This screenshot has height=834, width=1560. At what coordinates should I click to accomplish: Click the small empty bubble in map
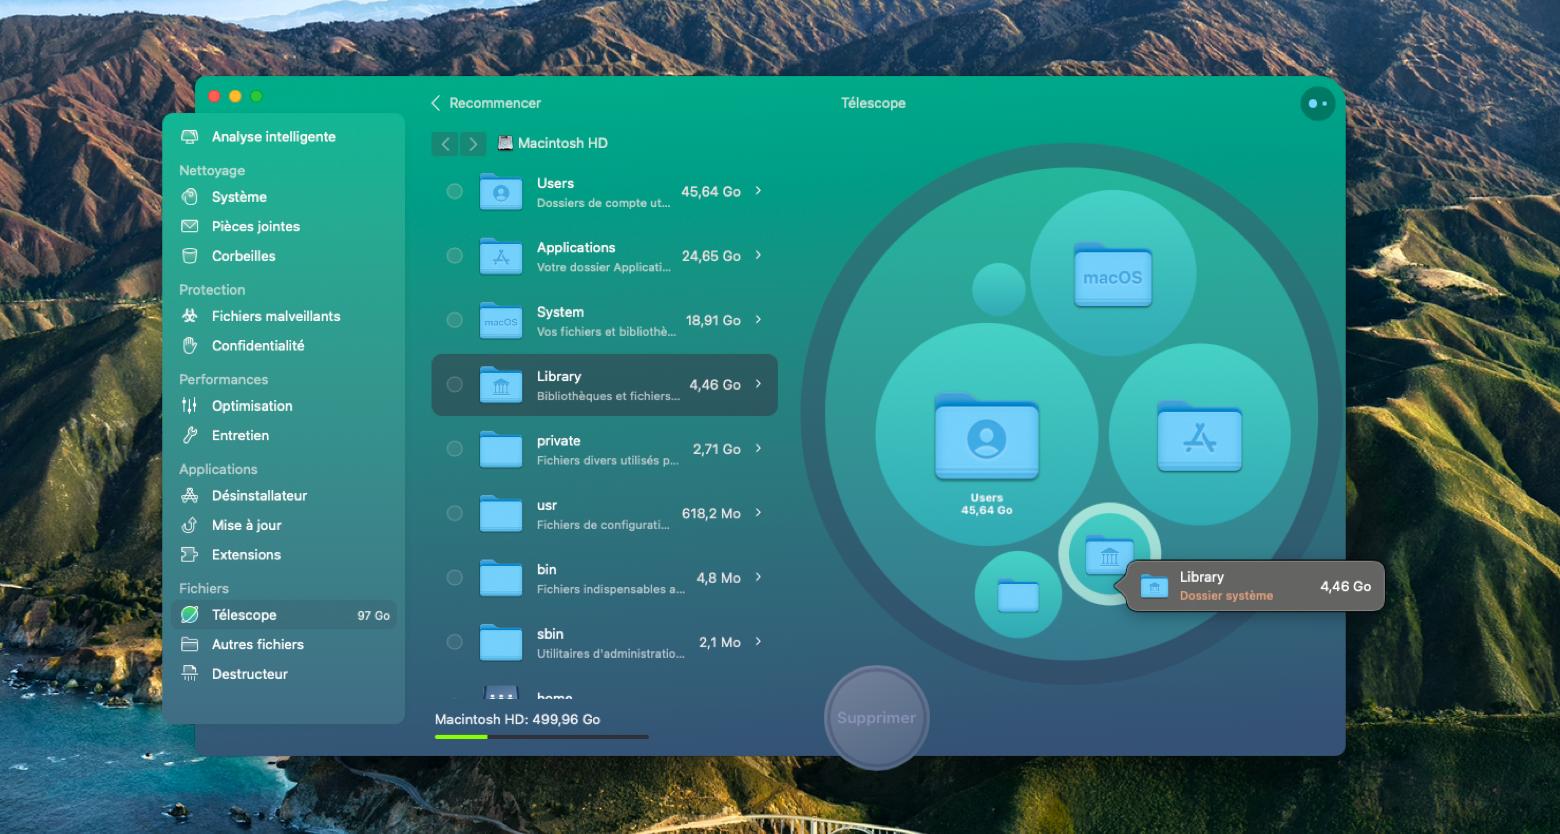point(999,289)
